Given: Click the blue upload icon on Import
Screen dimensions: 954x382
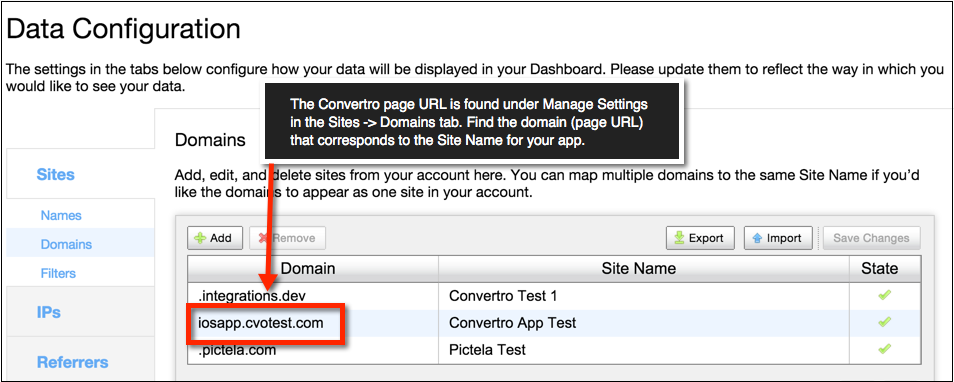Looking at the screenshot, I should click(x=757, y=238).
